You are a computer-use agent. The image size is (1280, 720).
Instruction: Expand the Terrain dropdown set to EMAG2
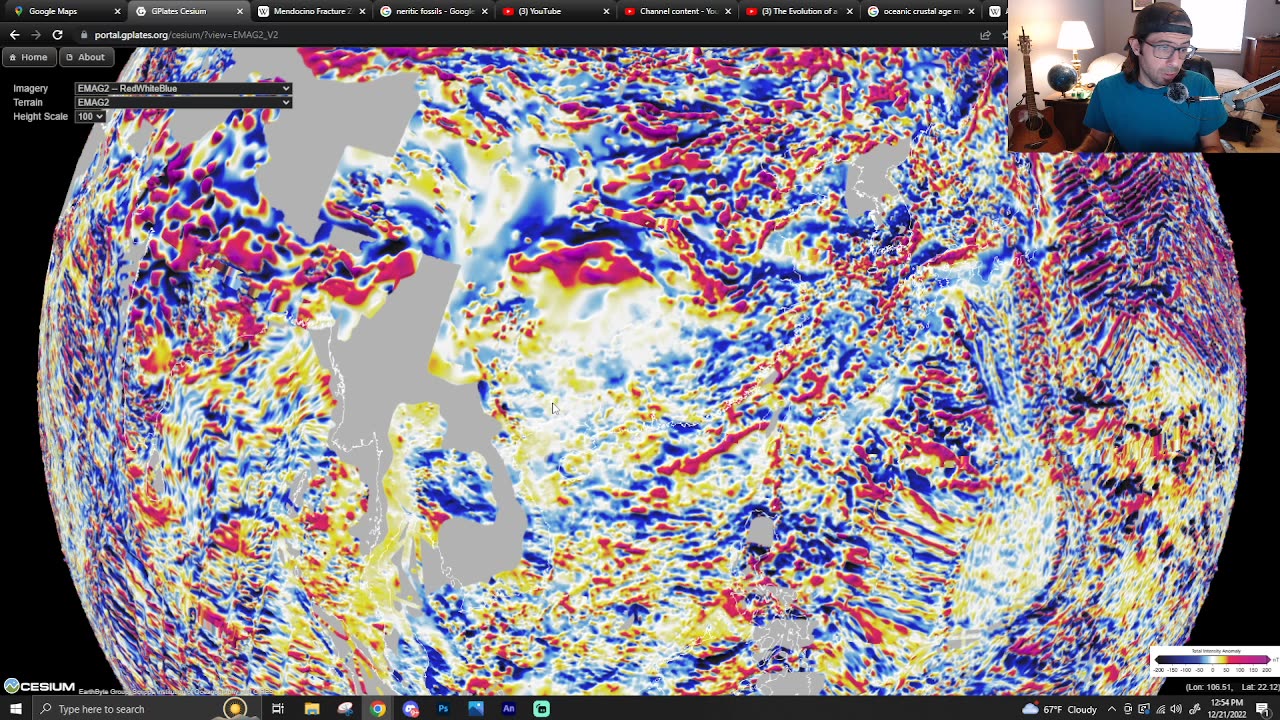pyautogui.click(x=184, y=102)
